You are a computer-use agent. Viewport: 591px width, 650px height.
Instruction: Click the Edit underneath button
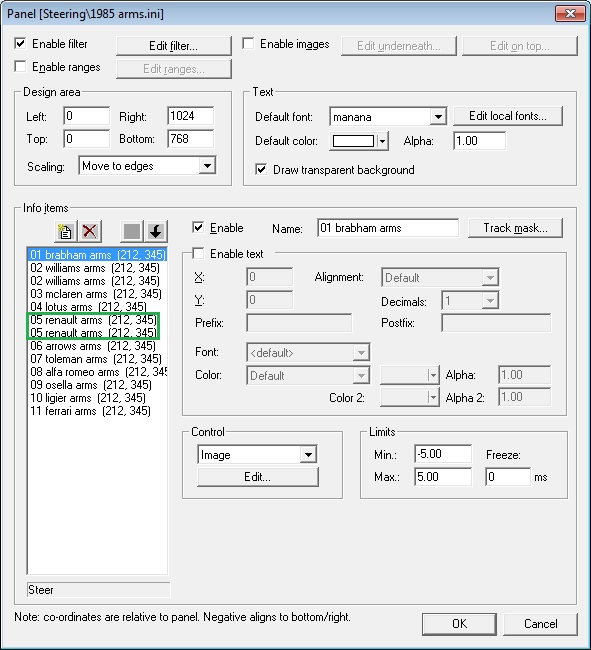tap(399, 46)
